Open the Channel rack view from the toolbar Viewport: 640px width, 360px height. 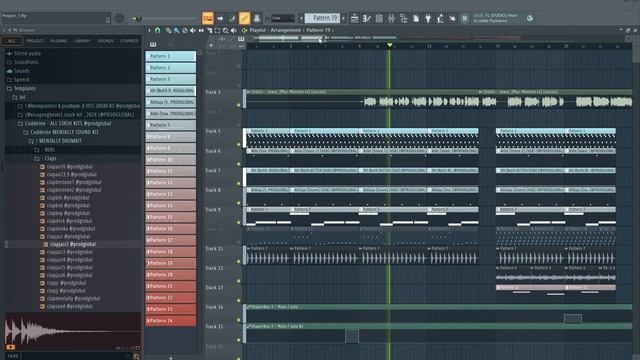pyautogui.click(x=379, y=18)
